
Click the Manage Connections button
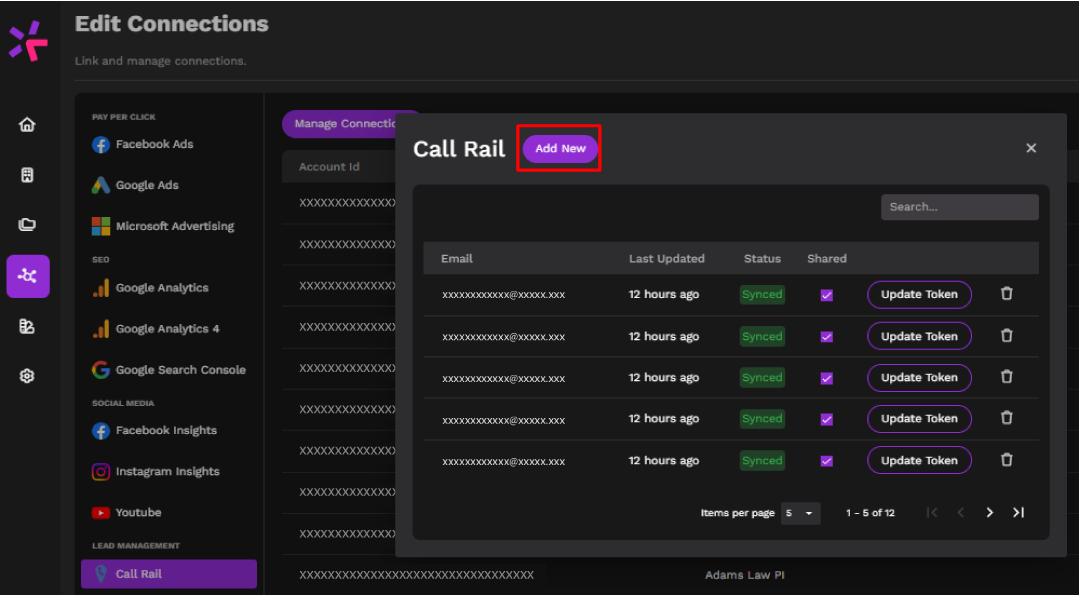click(339, 124)
